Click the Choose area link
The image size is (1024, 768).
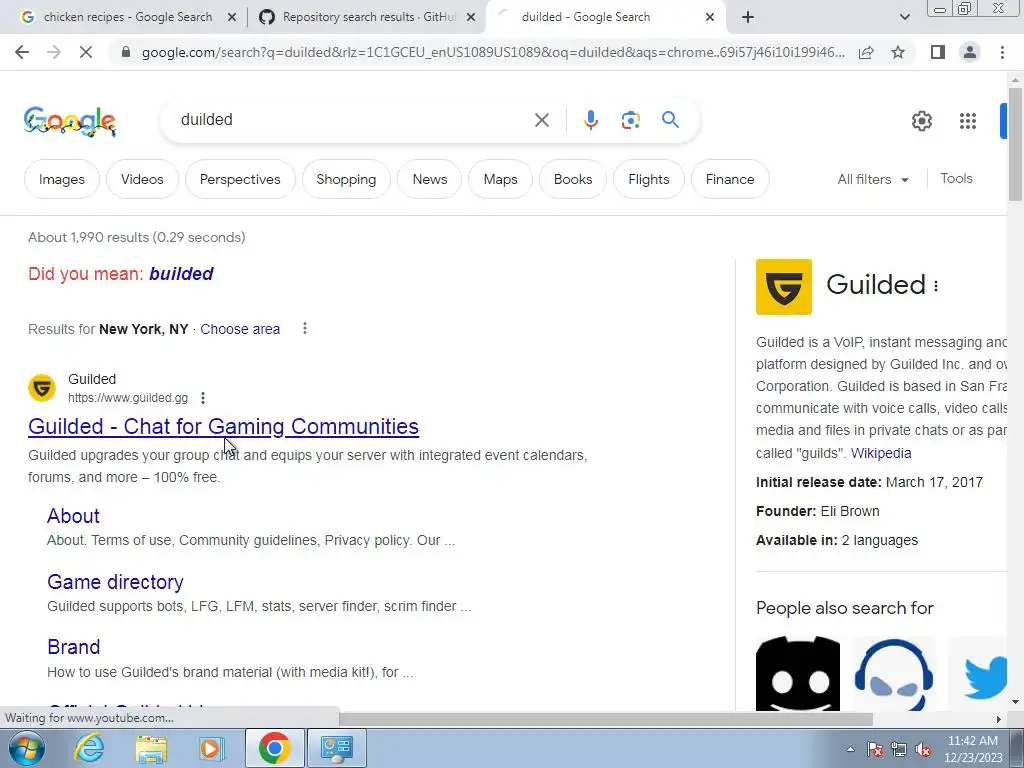pos(240,329)
